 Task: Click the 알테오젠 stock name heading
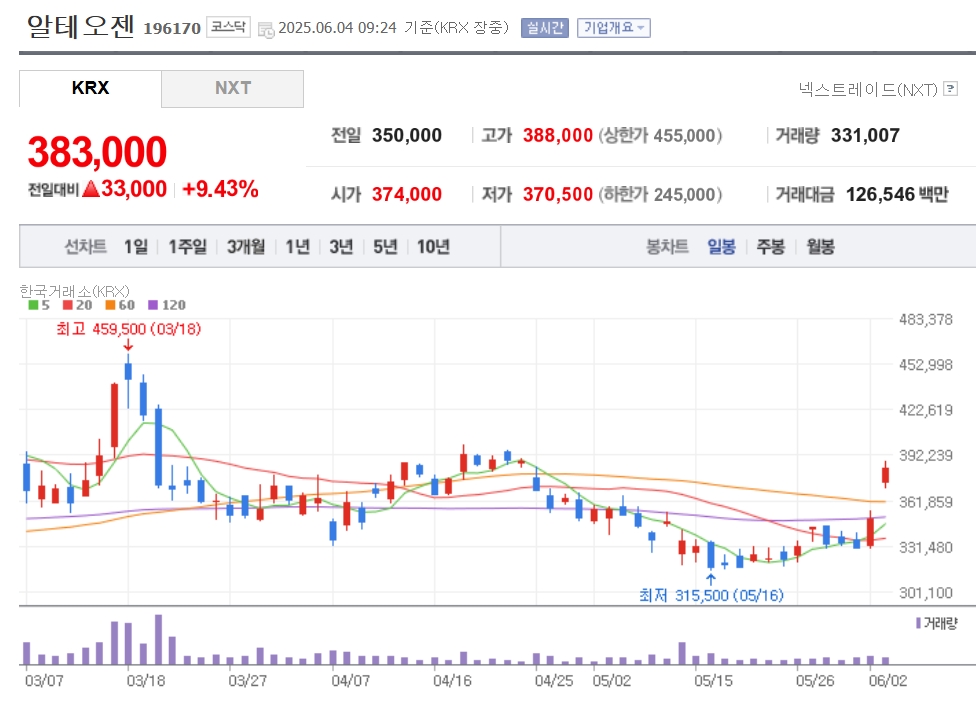click(x=80, y=27)
